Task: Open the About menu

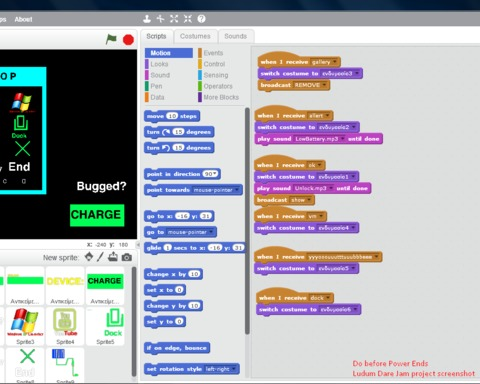Action: pyautogui.click(x=23, y=19)
